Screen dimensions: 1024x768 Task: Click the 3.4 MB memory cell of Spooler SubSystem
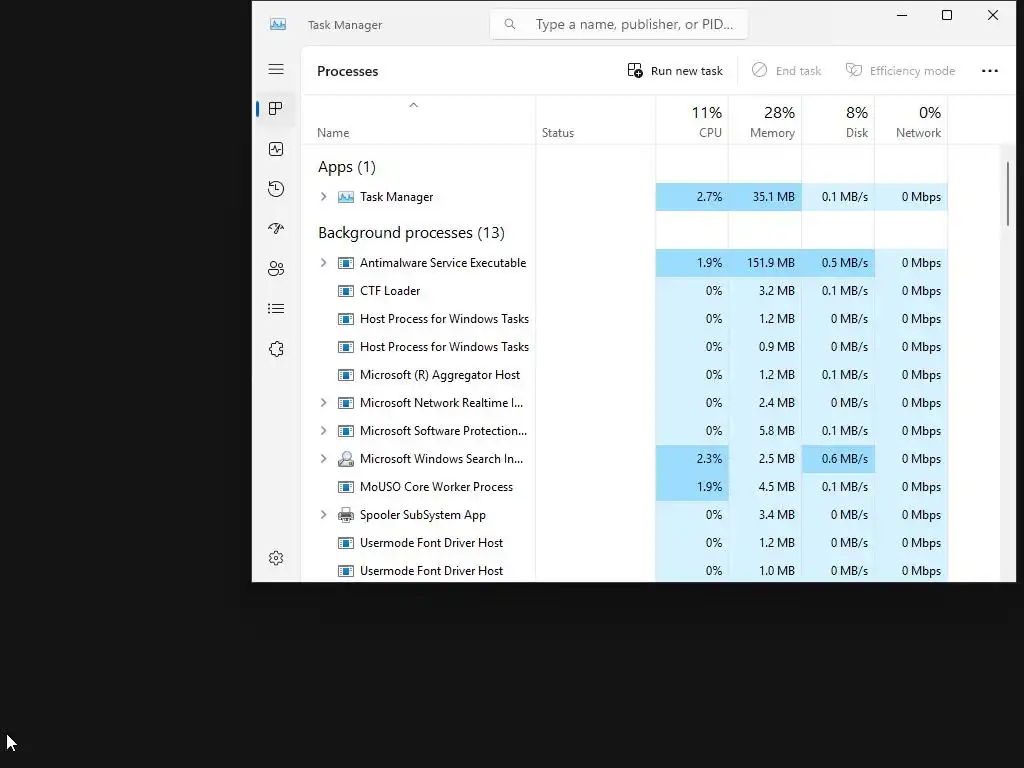click(x=765, y=515)
